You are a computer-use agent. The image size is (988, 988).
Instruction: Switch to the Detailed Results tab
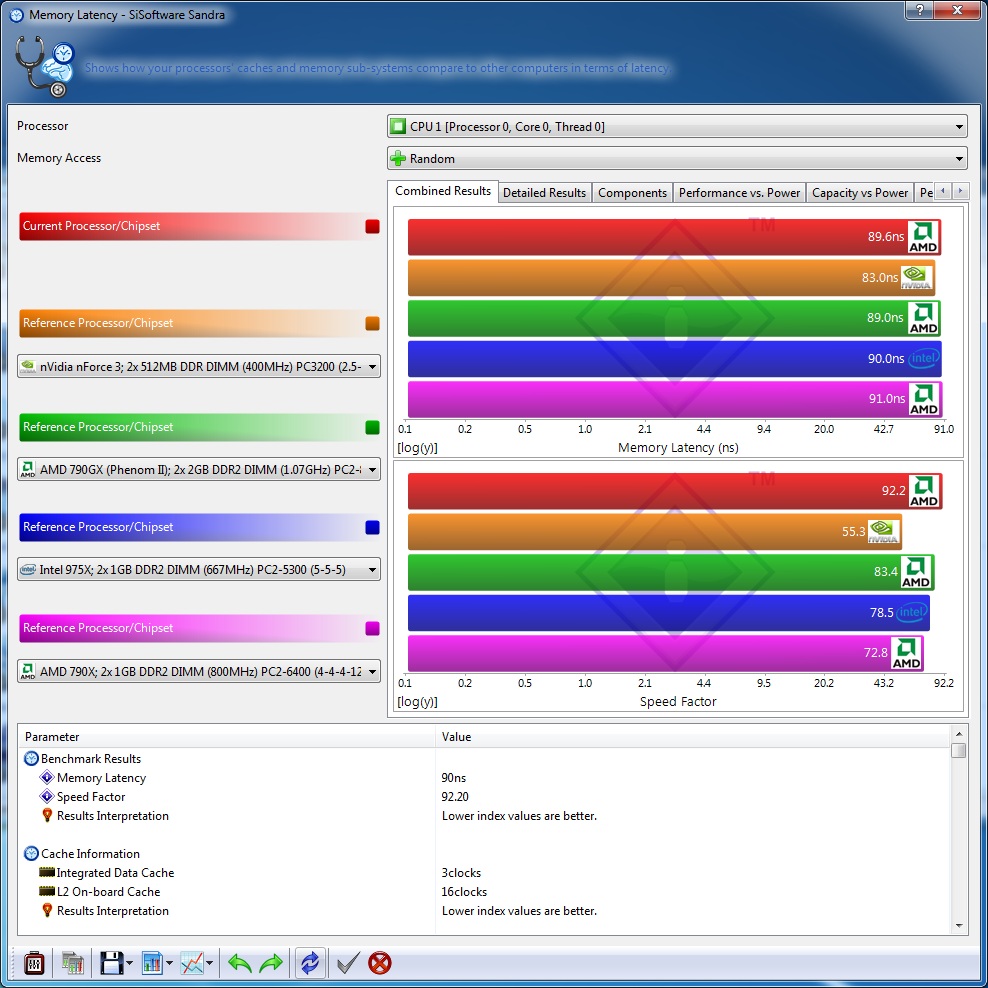click(544, 193)
